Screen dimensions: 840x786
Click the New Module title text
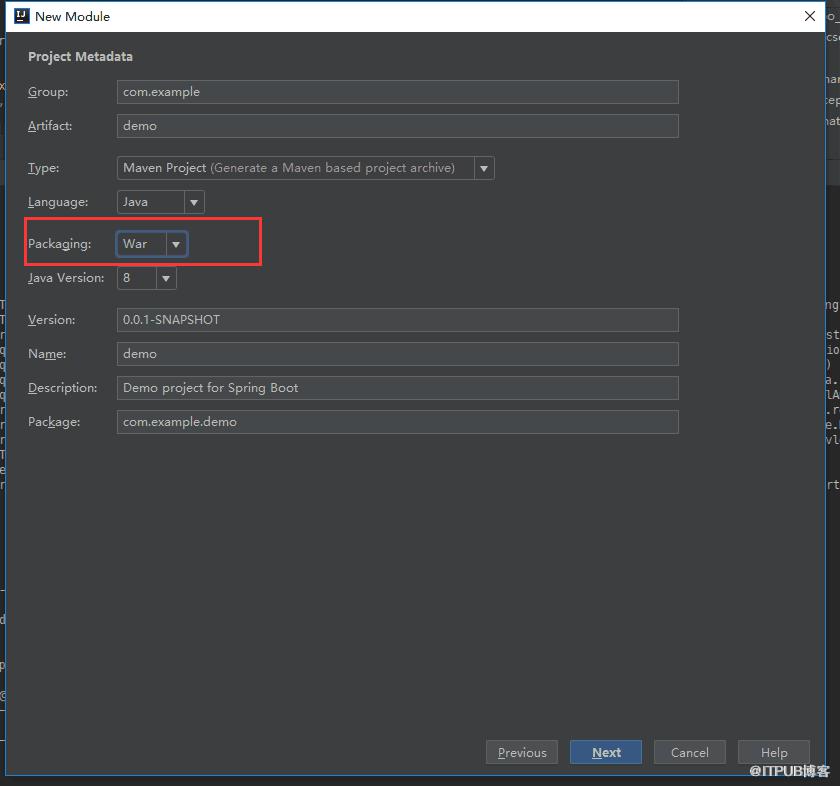[72, 17]
